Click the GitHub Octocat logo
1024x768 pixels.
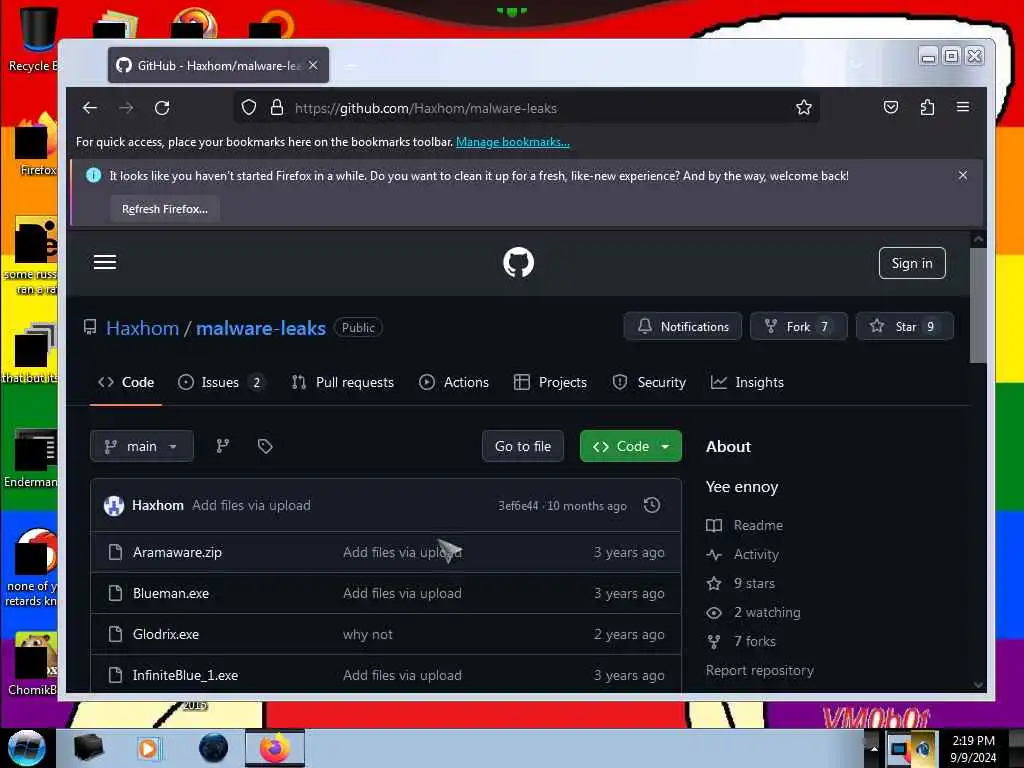(519, 263)
